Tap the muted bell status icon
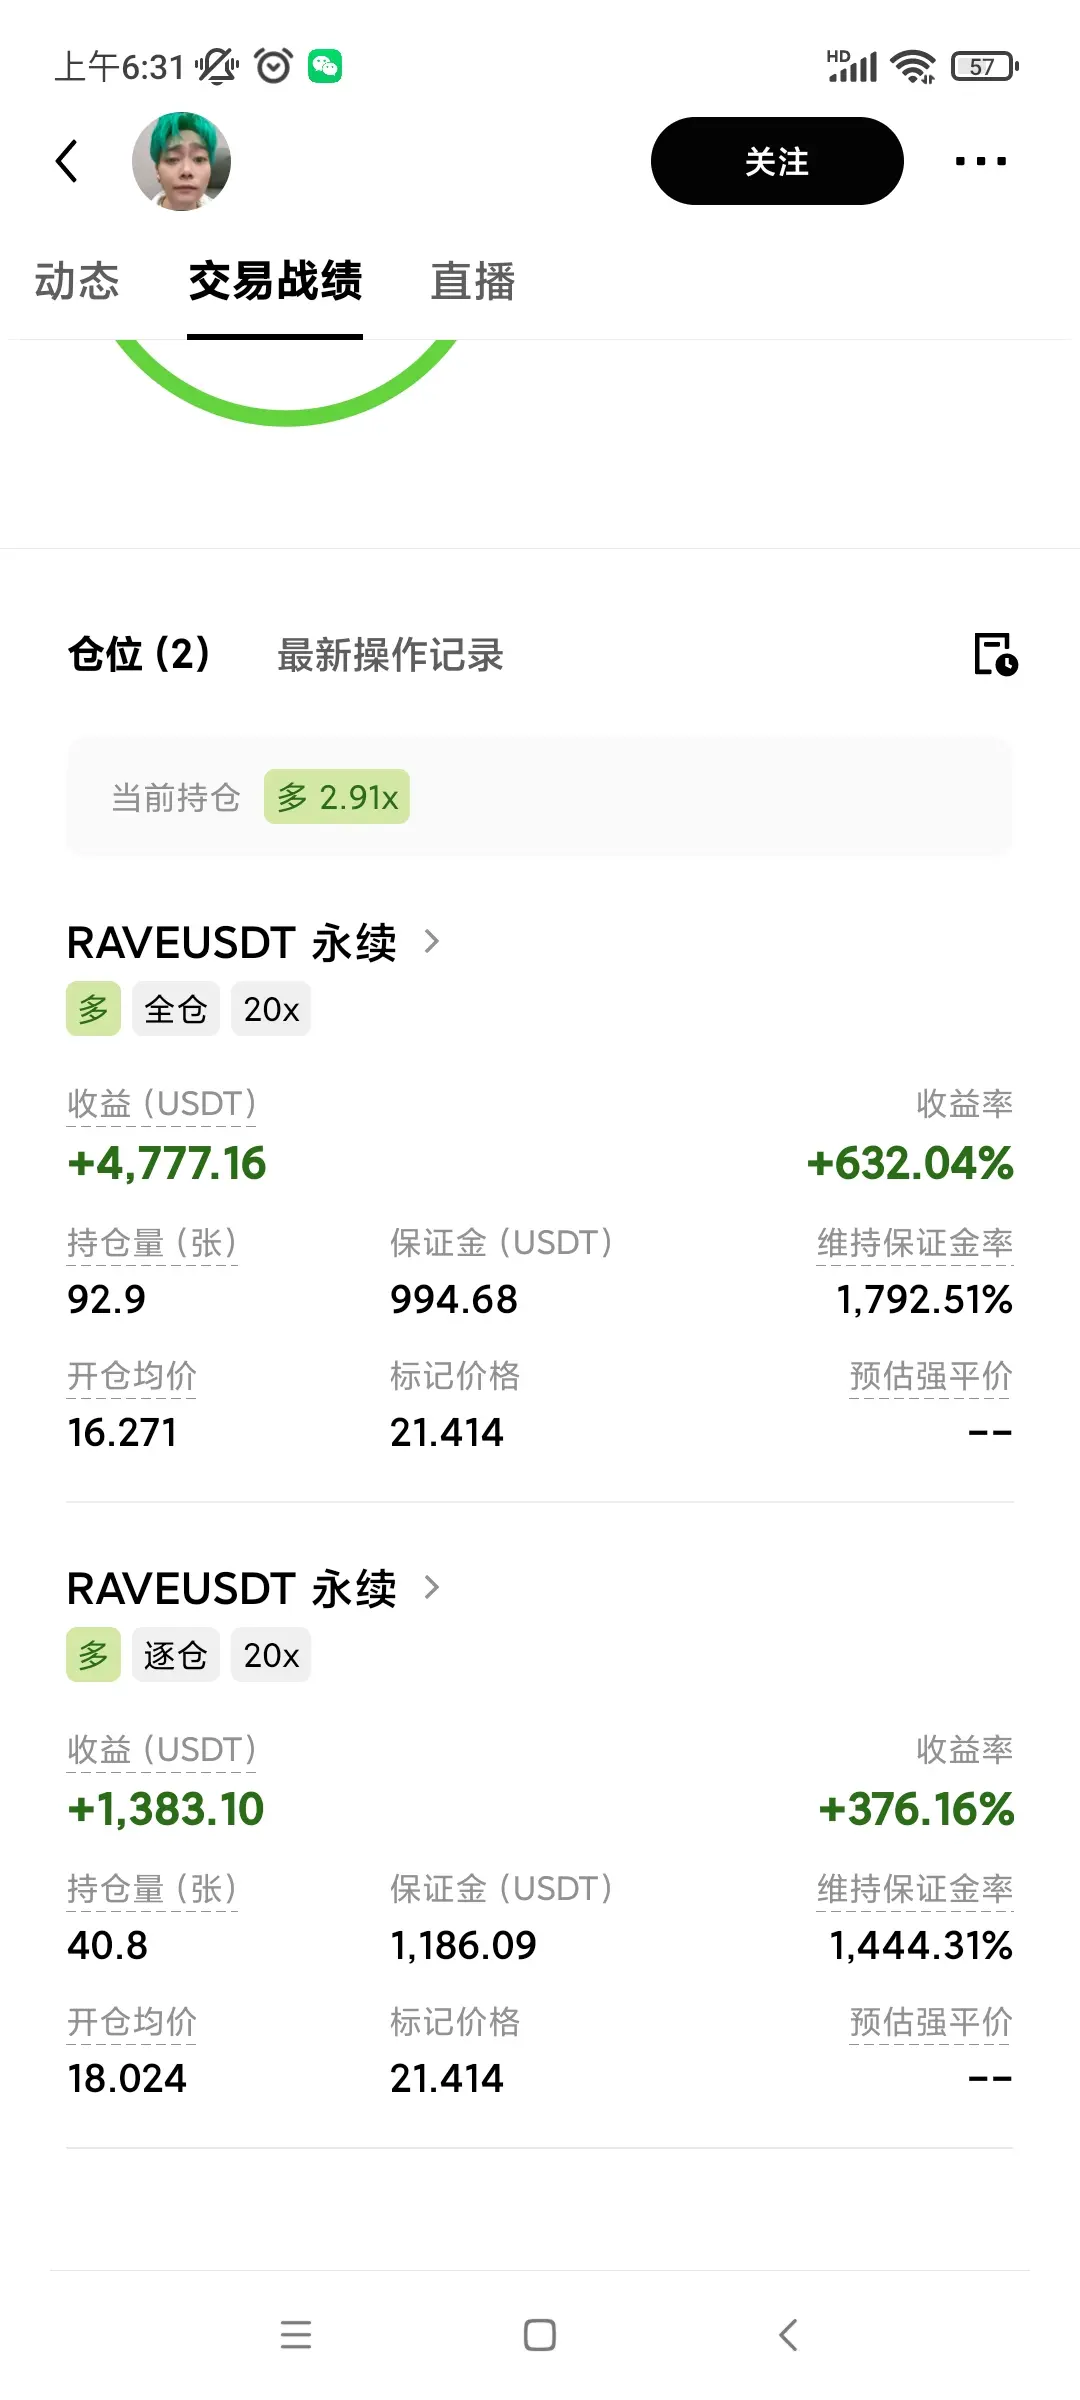Screen dimensions: 1080x2400 coord(216,67)
